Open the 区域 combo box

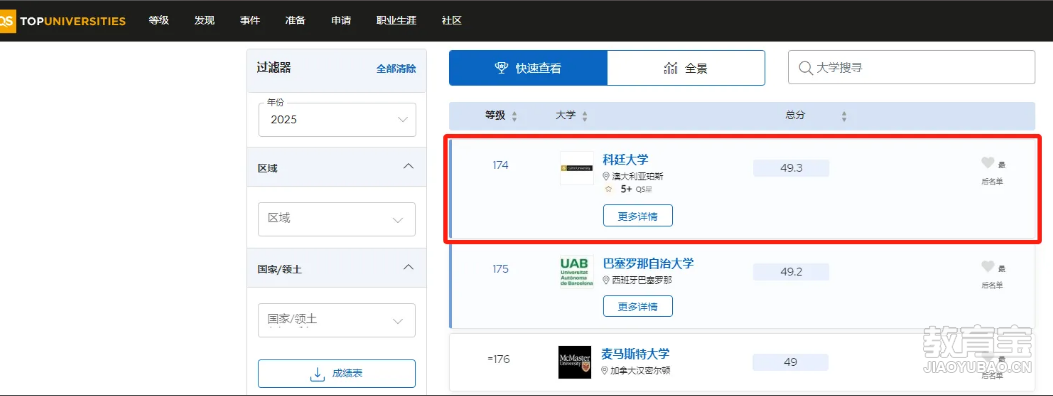[337, 219]
